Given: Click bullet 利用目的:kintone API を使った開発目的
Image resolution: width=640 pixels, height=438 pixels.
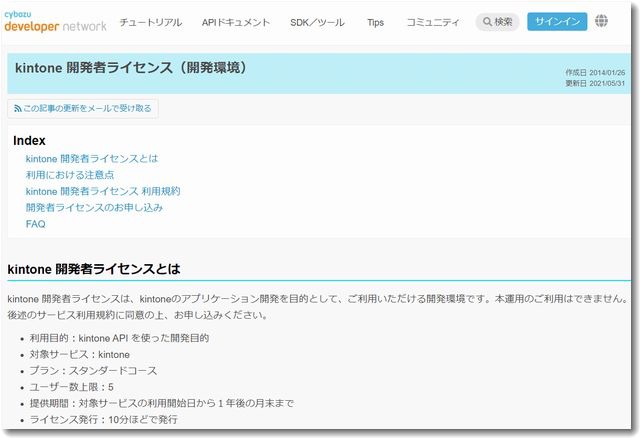Looking at the screenshot, I should click(119, 338).
